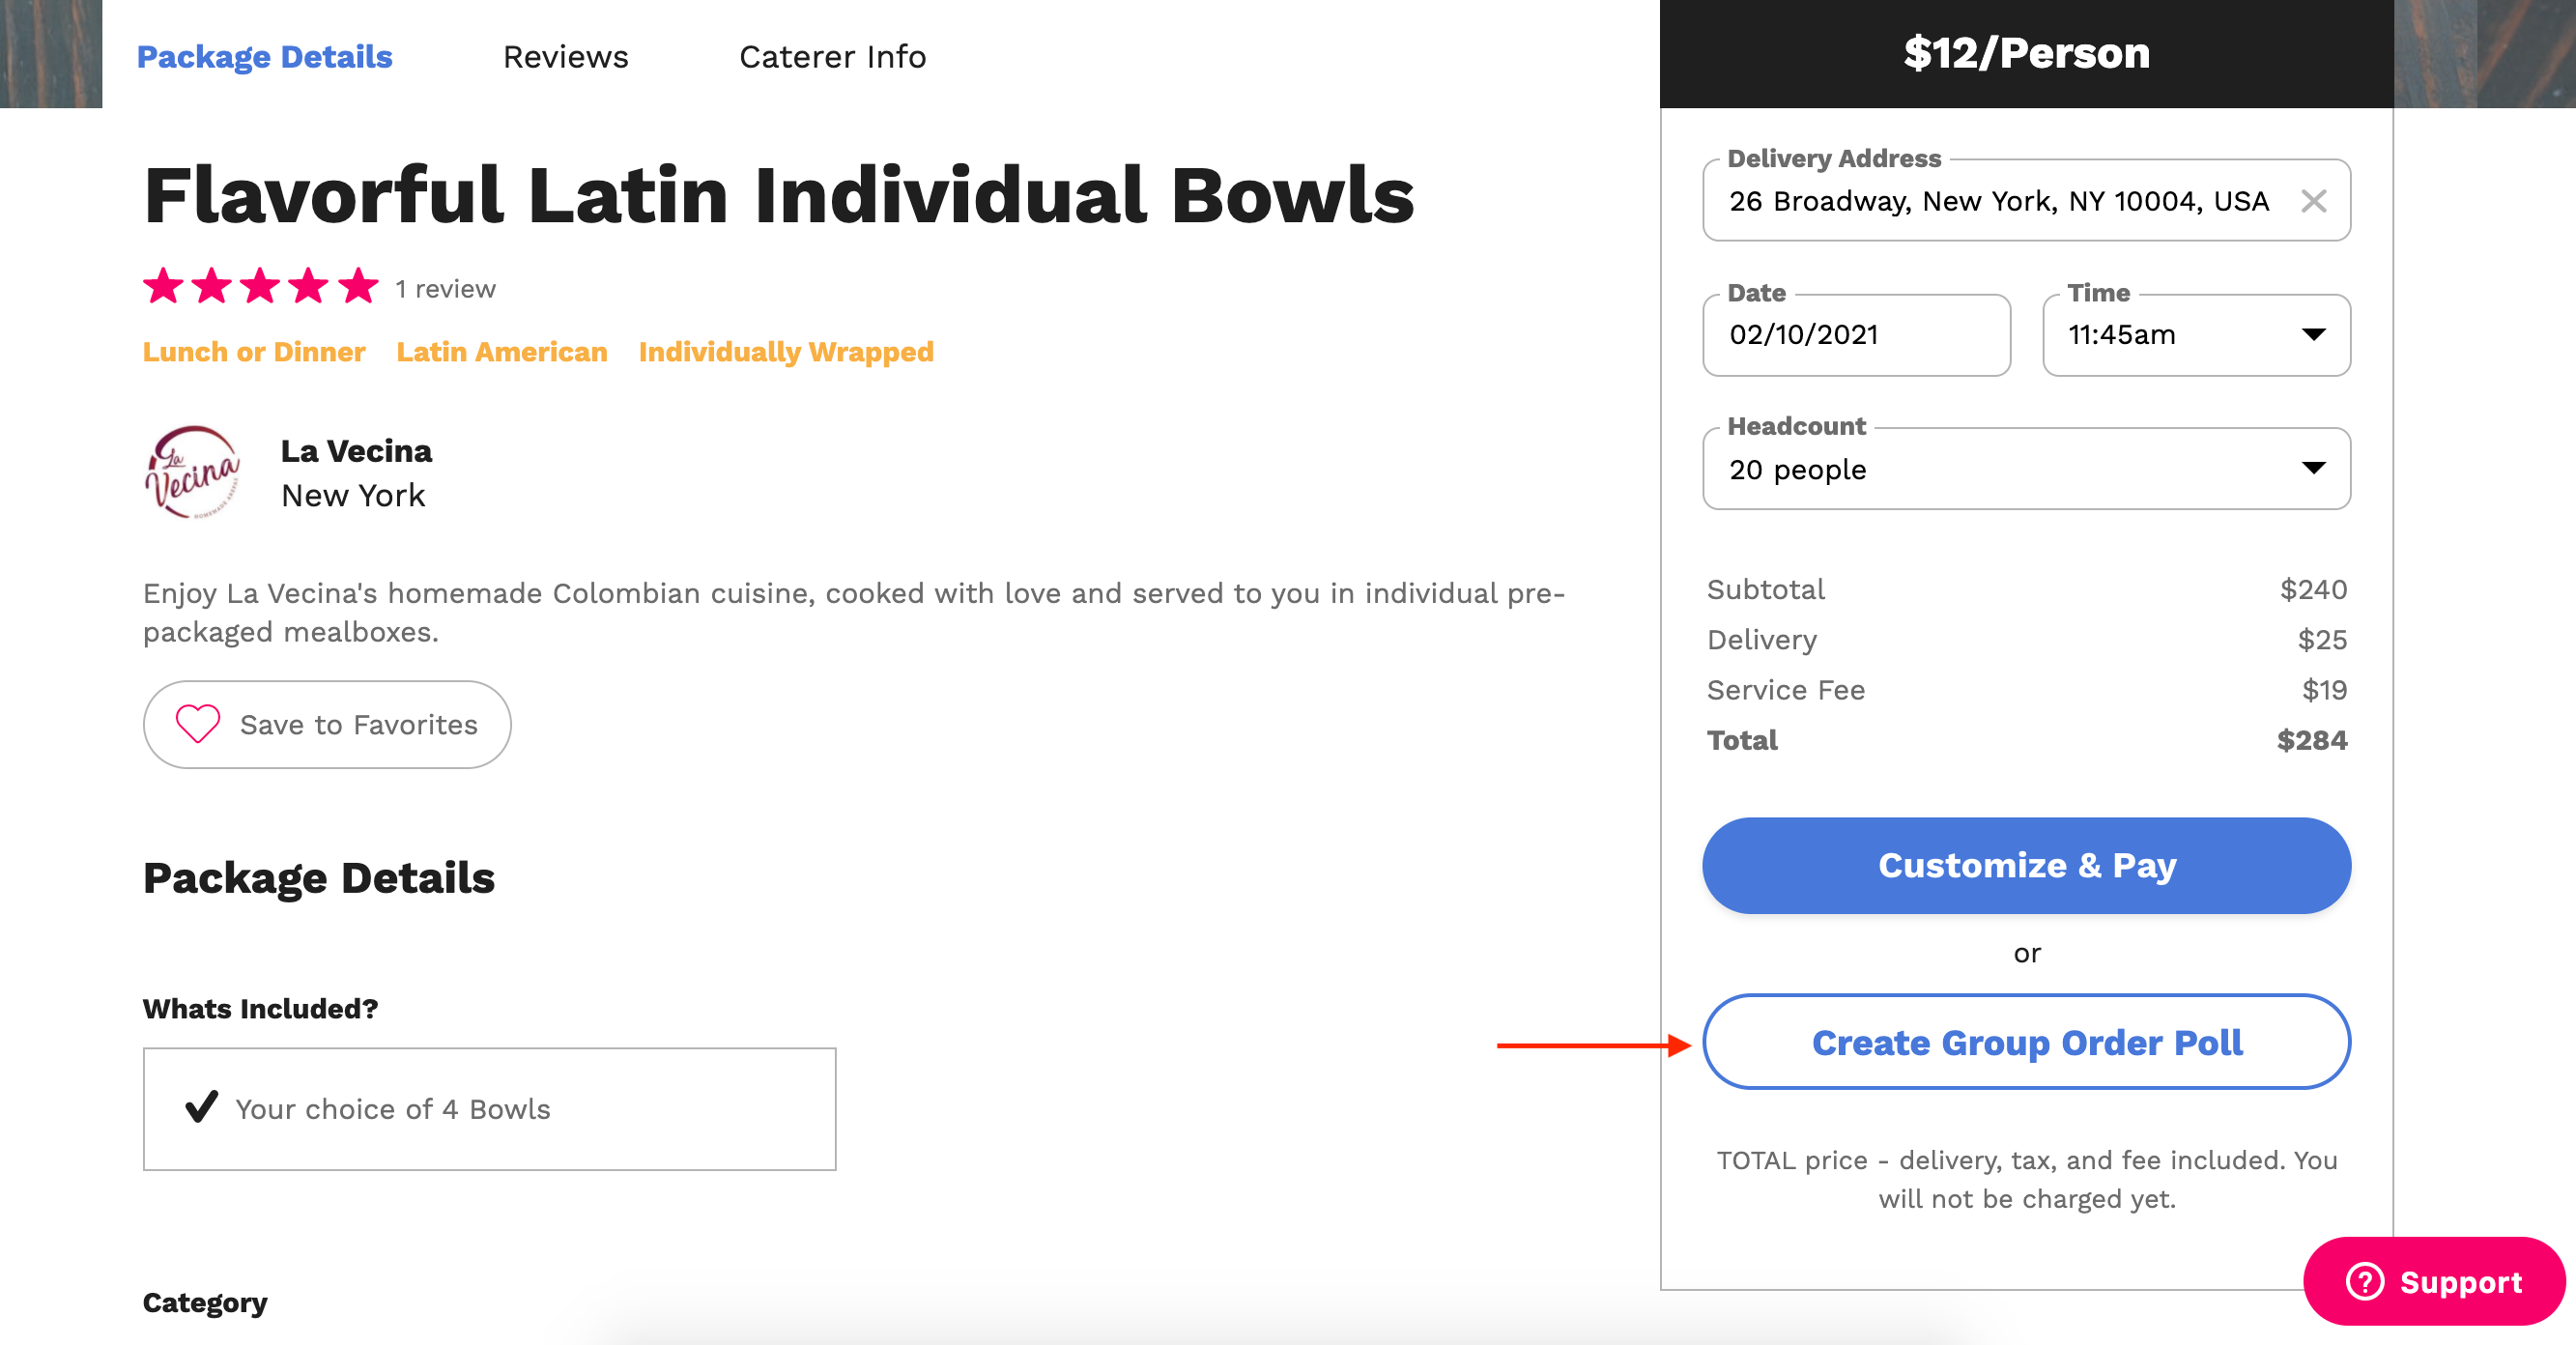
Task: Select the 20 people headcount field
Action: click(x=1990, y=469)
